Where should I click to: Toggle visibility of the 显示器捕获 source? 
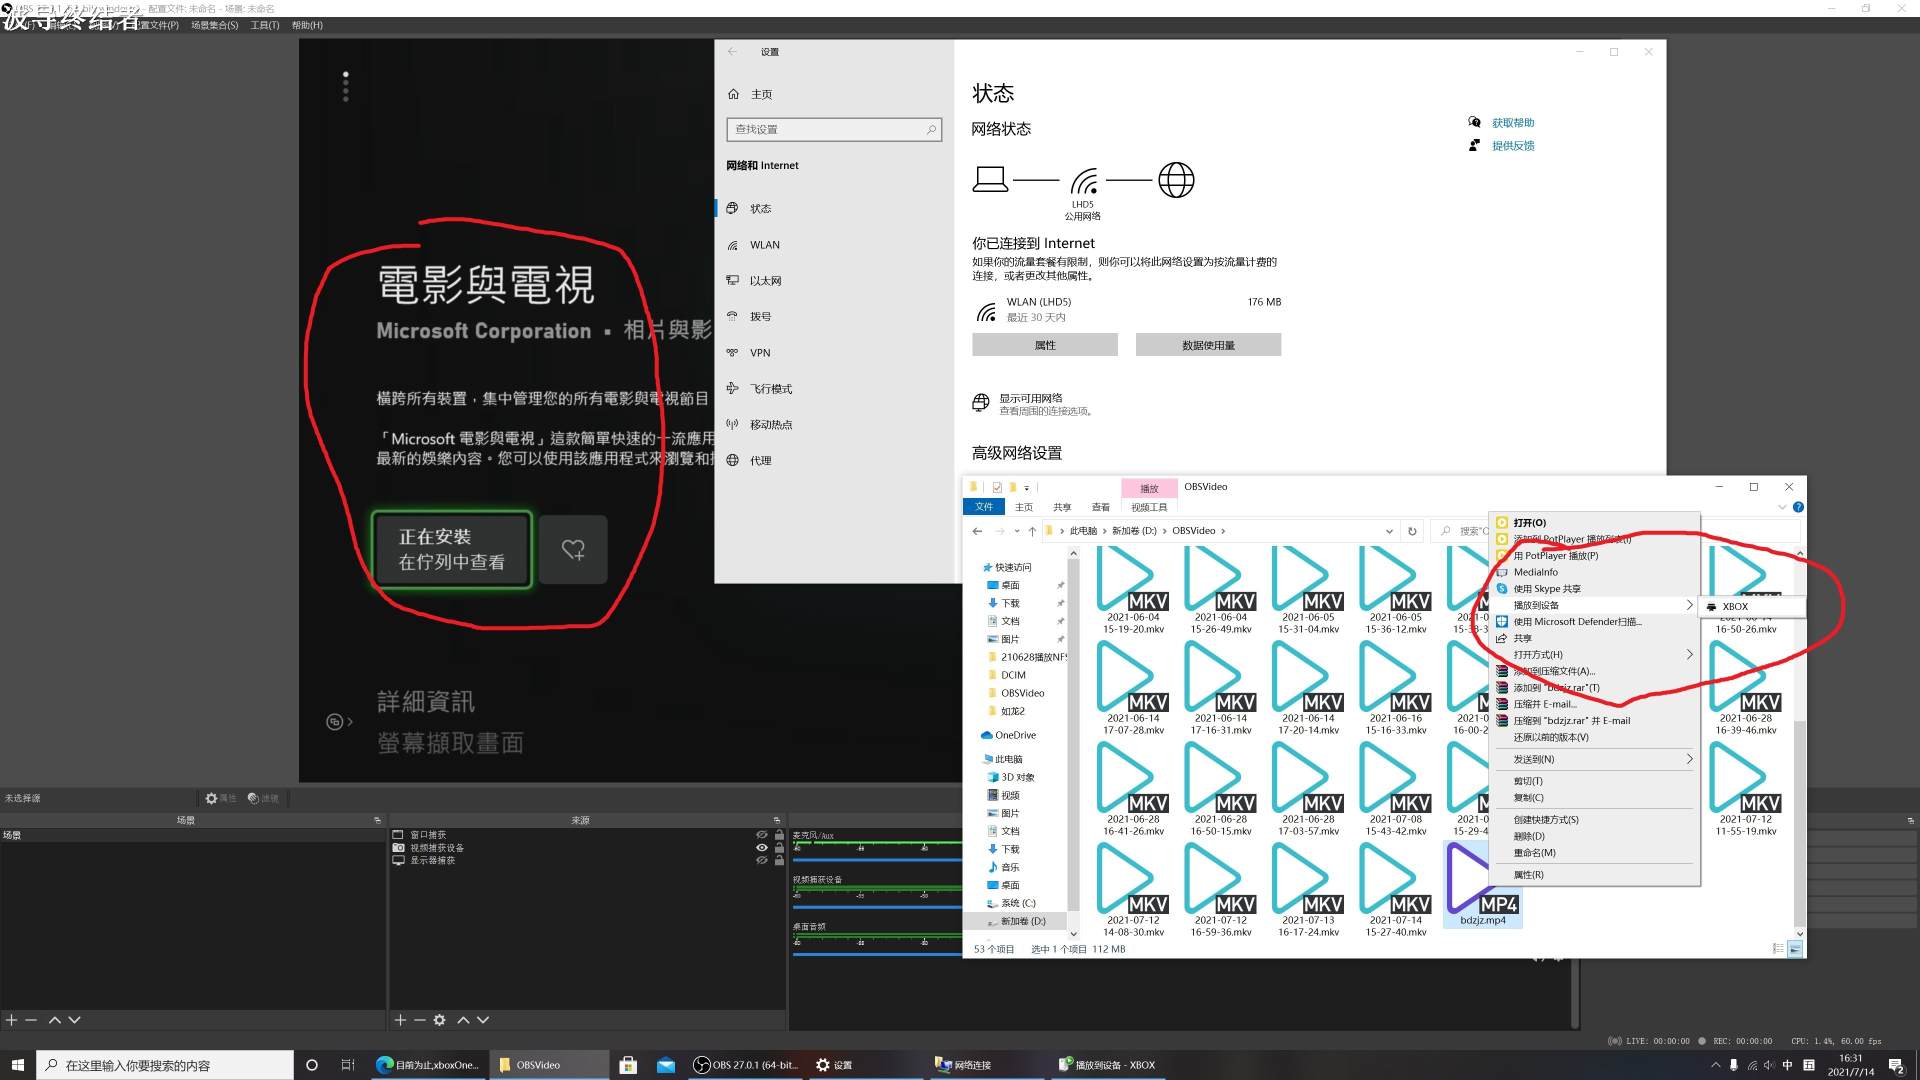pos(761,860)
